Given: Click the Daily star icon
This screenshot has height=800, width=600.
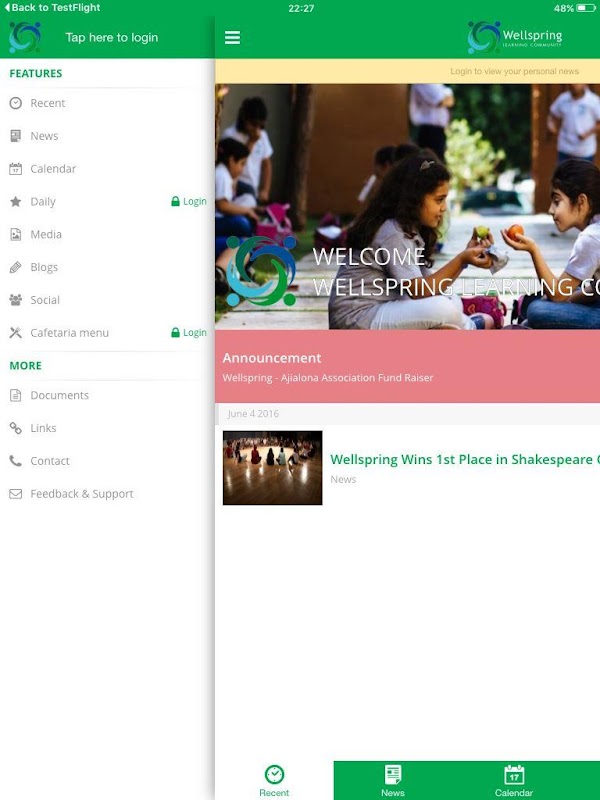Looking at the screenshot, I should 16,202.
